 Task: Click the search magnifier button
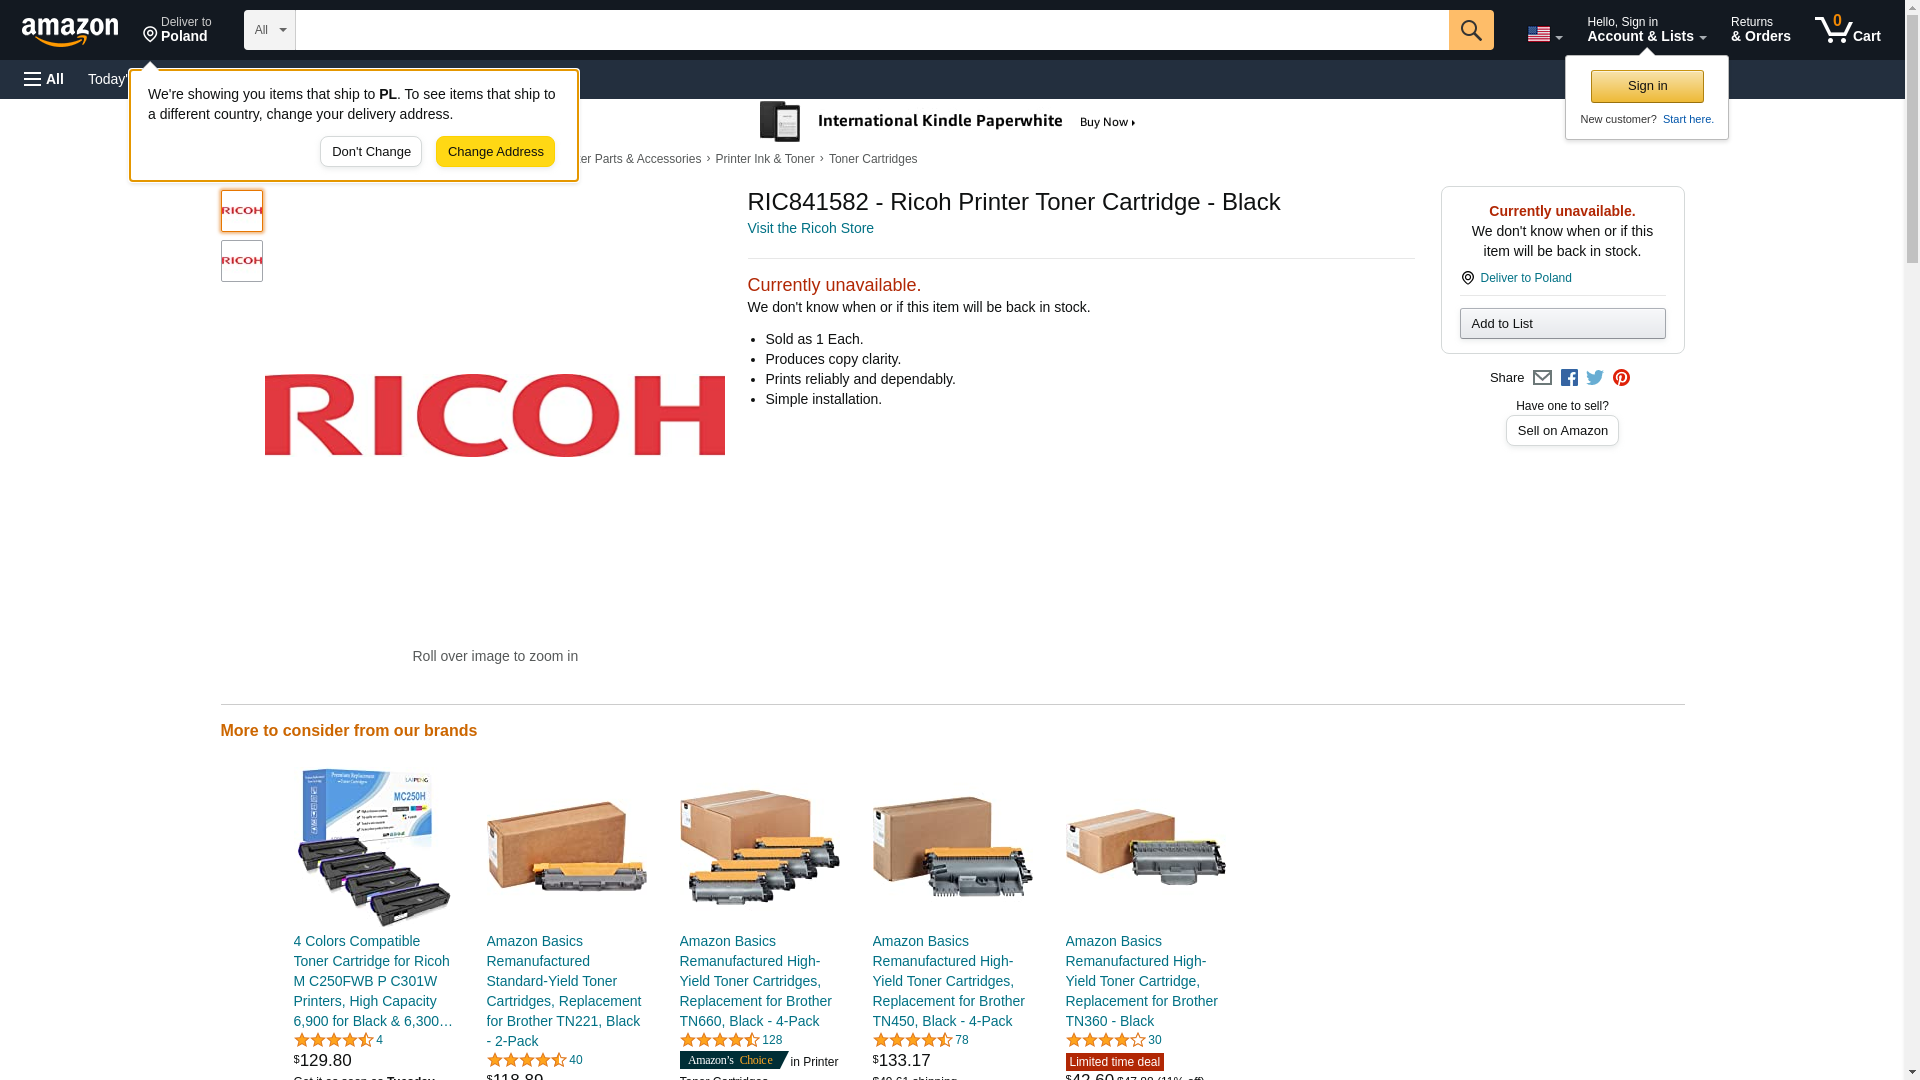coord(1470,30)
